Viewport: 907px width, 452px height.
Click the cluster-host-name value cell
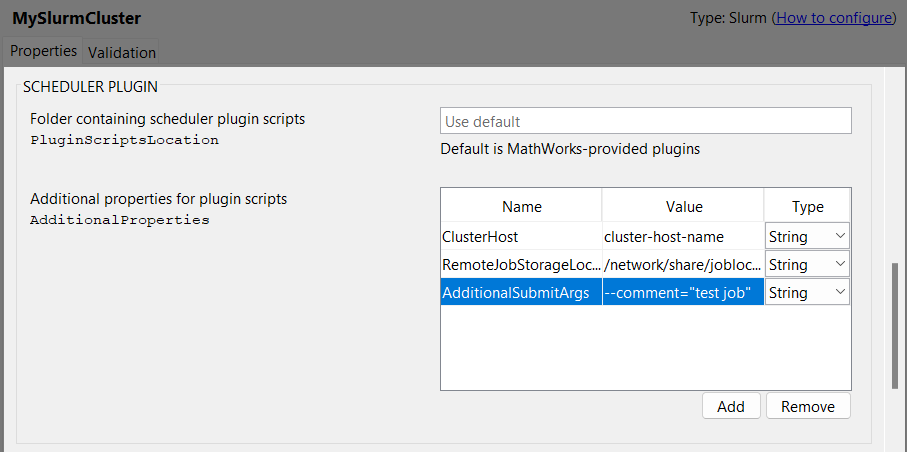click(682, 236)
